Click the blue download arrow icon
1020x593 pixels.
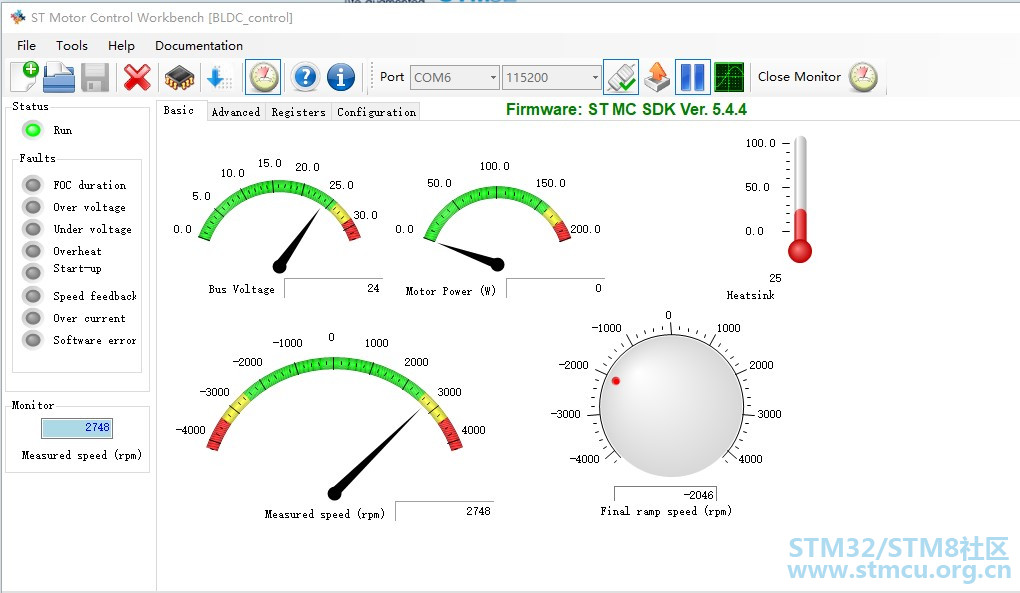click(x=218, y=77)
